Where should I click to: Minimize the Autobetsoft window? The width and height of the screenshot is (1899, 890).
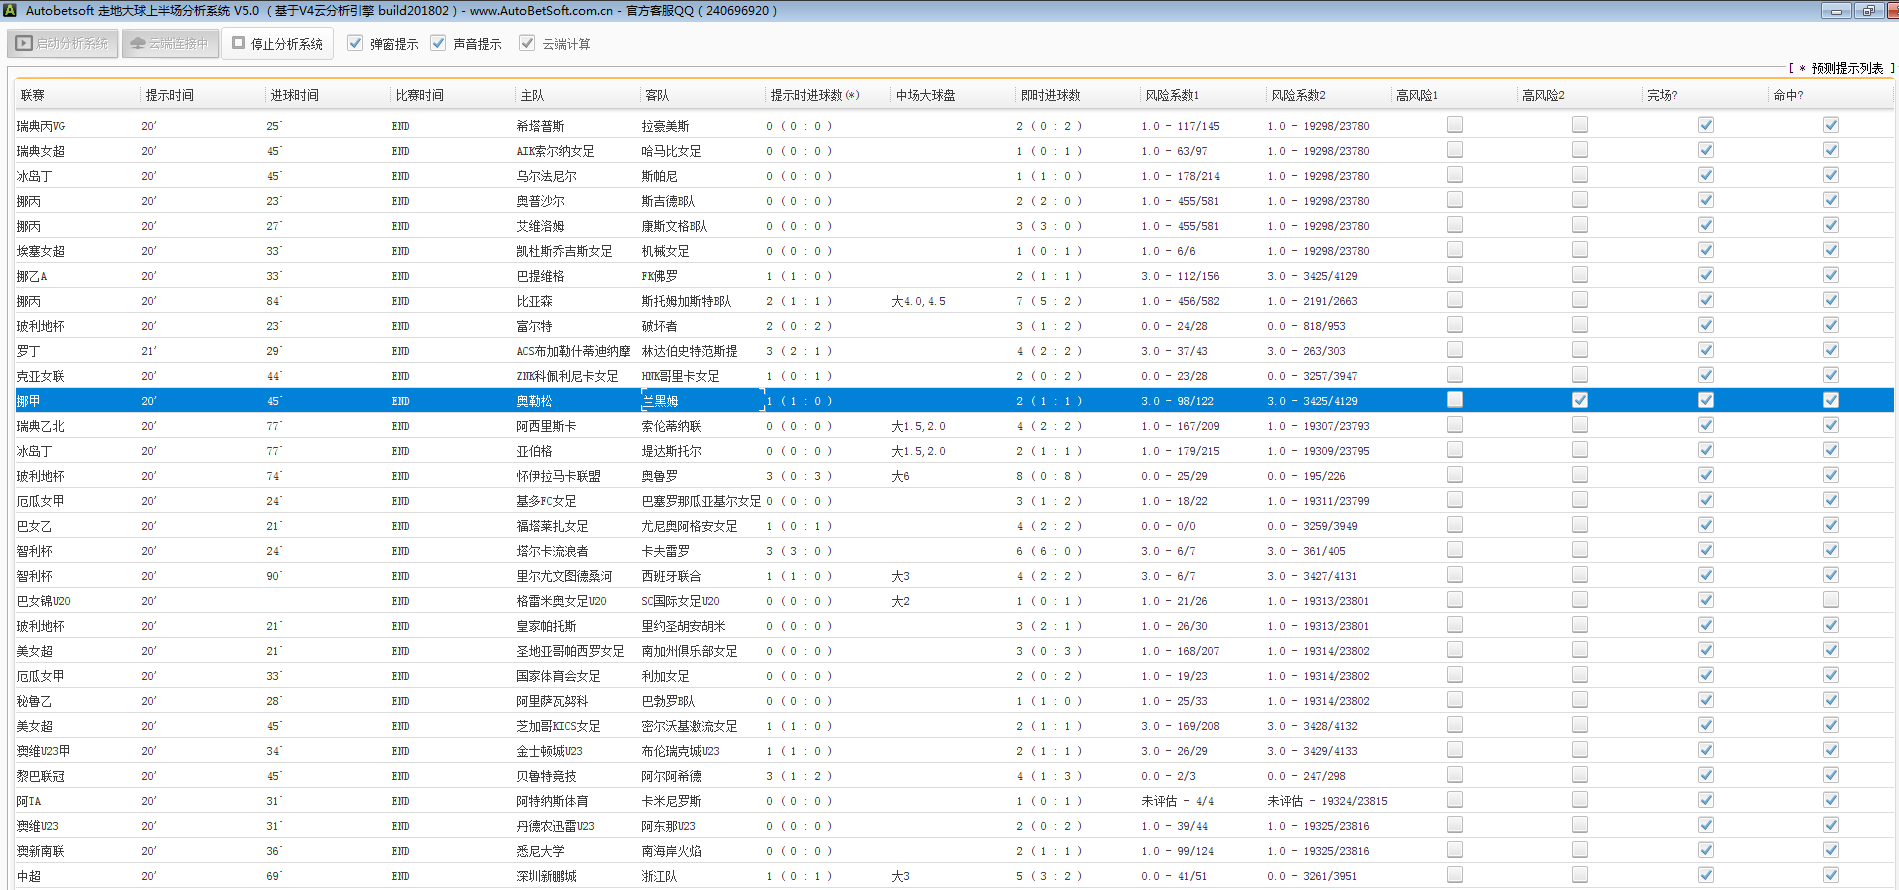coord(1836,11)
